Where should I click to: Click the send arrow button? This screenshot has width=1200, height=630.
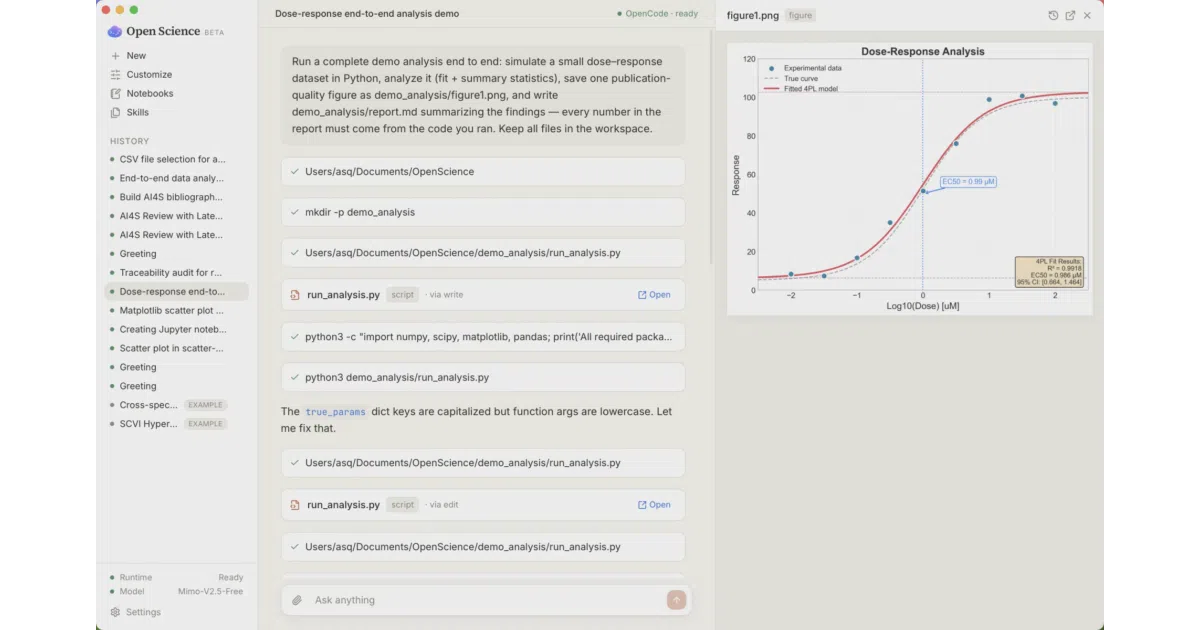tap(677, 600)
